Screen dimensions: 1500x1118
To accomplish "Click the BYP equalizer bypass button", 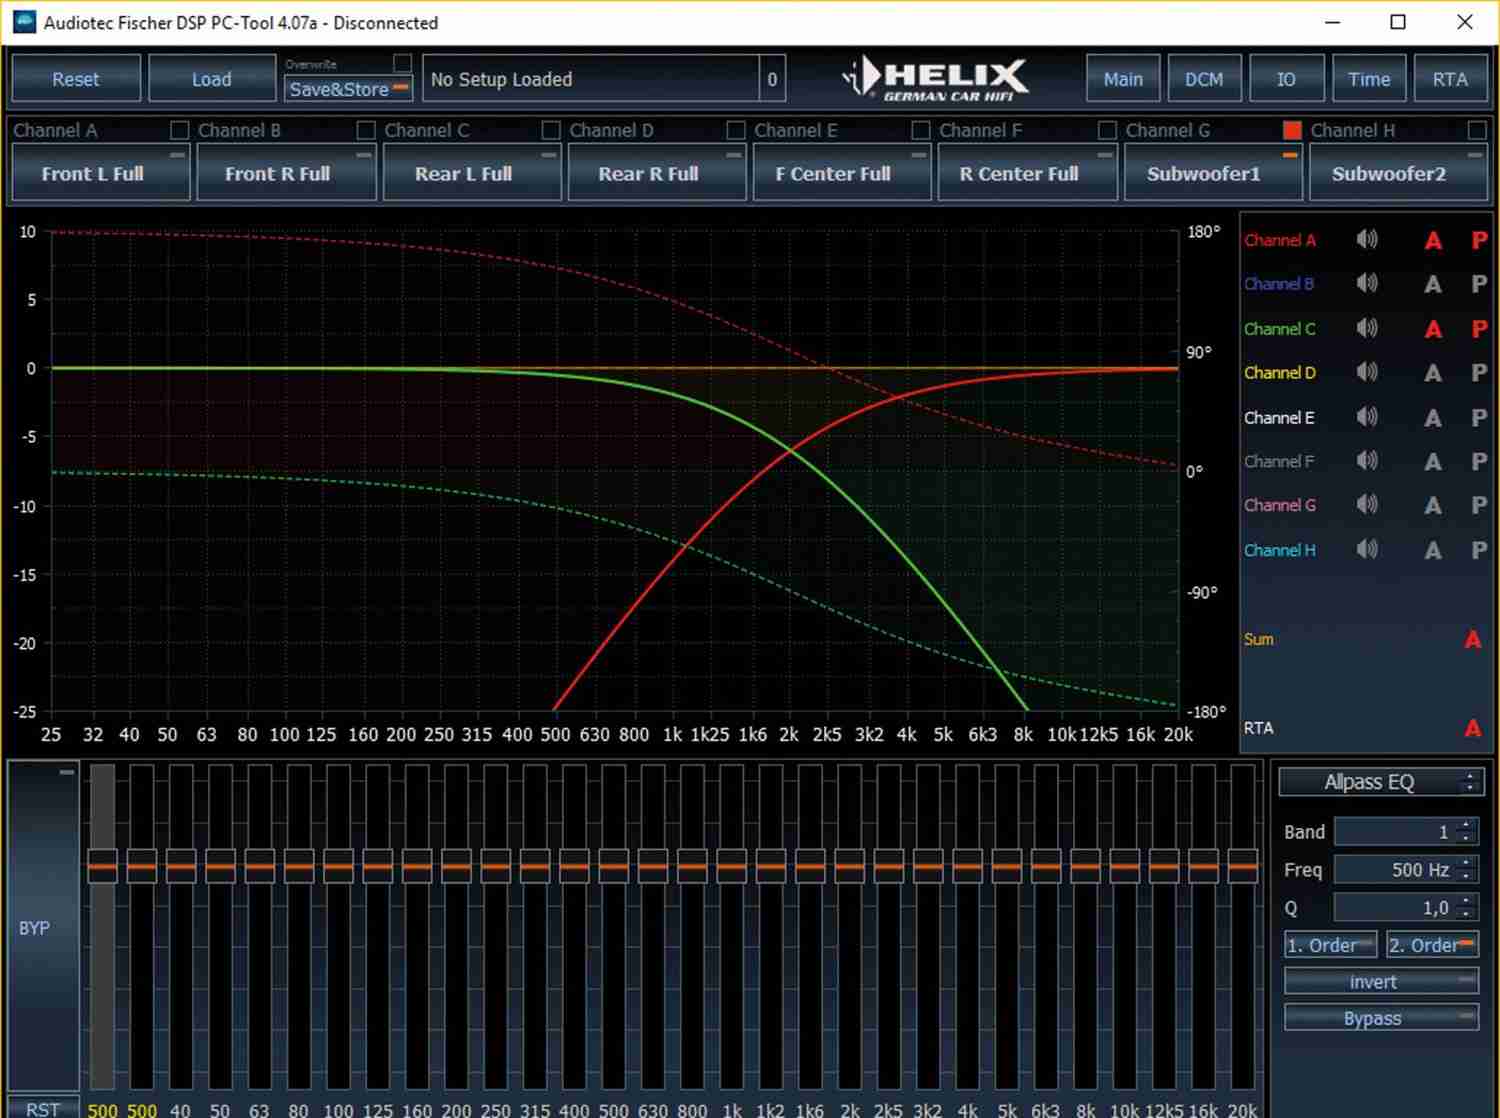I will (x=44, y=927).
